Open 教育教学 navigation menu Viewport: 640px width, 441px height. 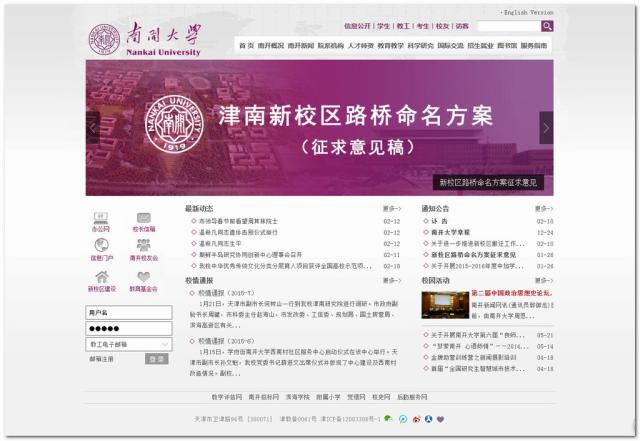click(391, 46)
